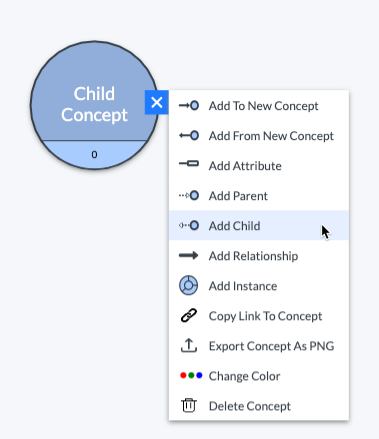Click the instance count 0 on node
Image resolution: width=379 pixels, height=439 pixels.
[94, 154]
